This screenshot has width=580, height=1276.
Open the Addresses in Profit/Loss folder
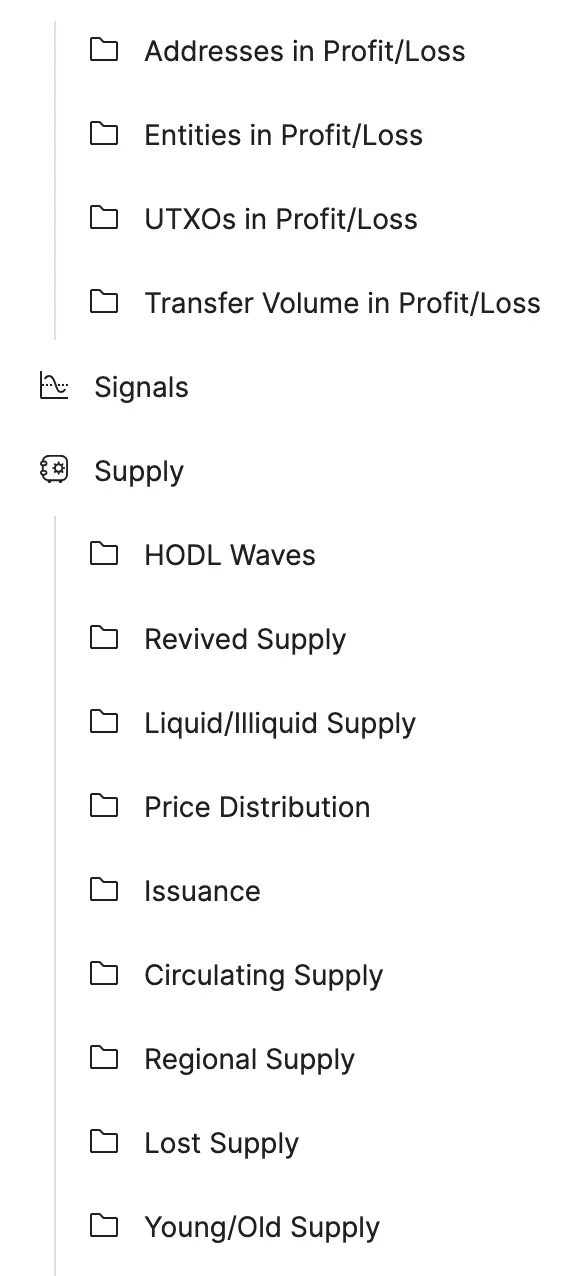coord(304,51)
